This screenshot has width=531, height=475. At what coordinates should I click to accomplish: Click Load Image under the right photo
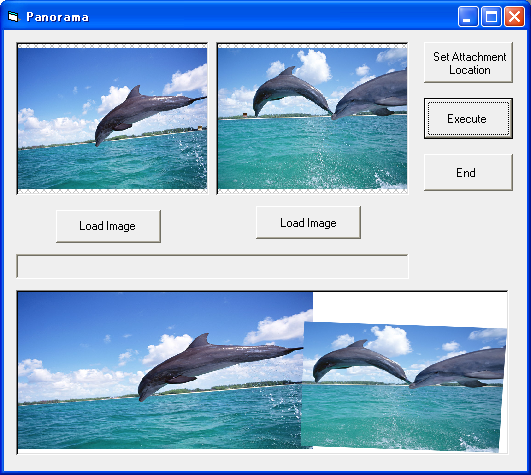coord(308,222)
